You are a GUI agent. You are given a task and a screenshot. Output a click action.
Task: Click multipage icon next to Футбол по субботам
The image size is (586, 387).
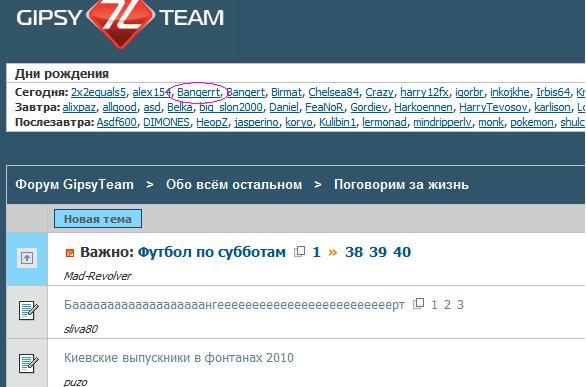[x=300, y=251]
